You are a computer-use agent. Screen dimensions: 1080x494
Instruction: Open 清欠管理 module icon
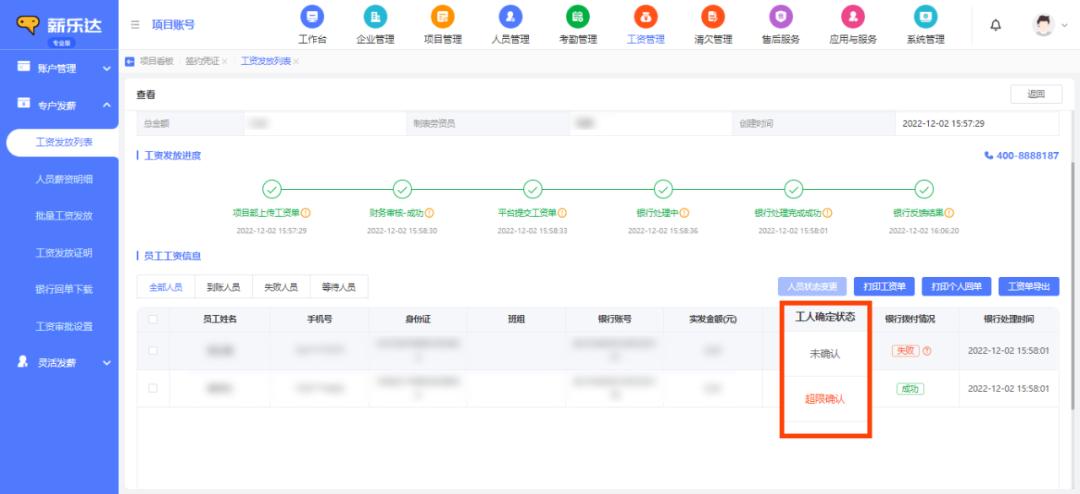tap(713, 17)
